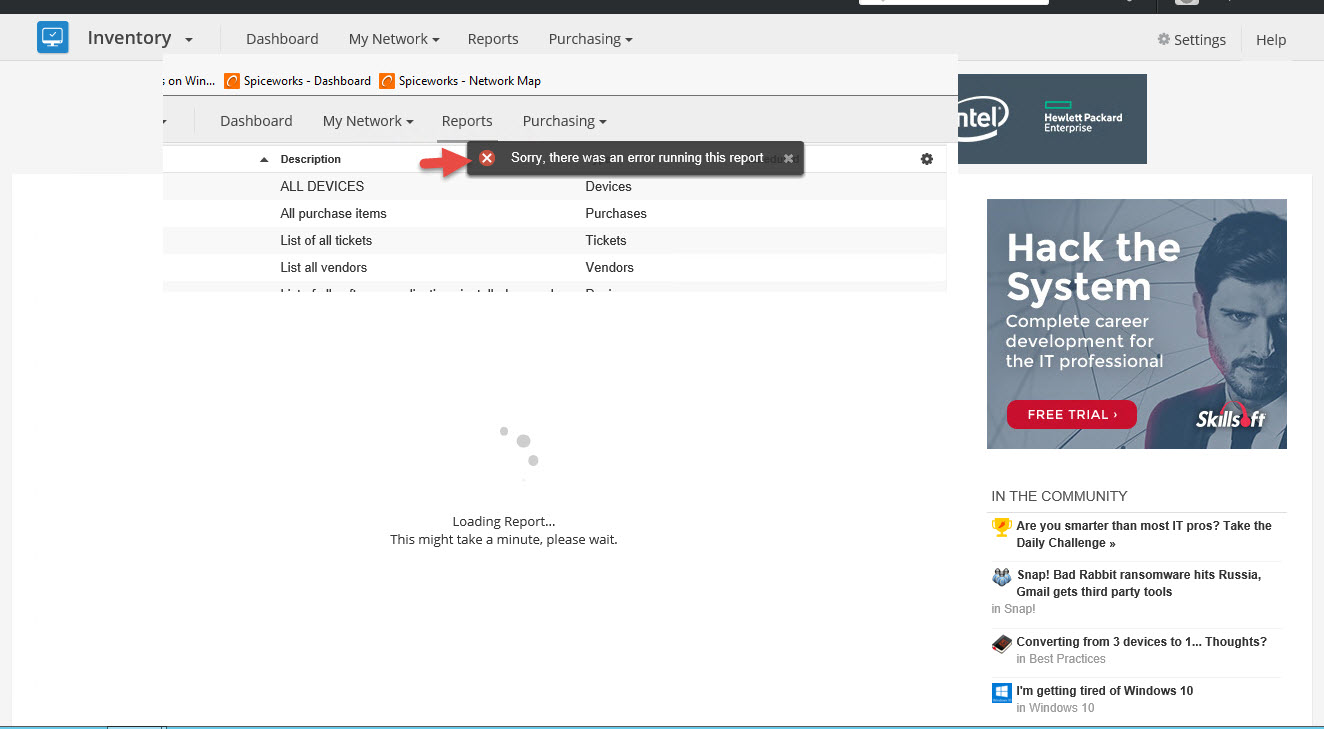Click the Snap! community post icon

[1001, 577]
